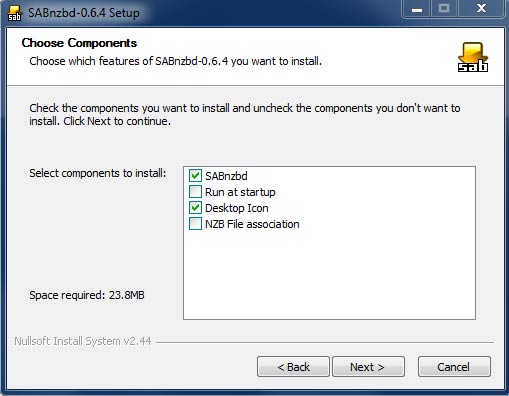Enable the NZB File association checkbox

tap(195, 224)
